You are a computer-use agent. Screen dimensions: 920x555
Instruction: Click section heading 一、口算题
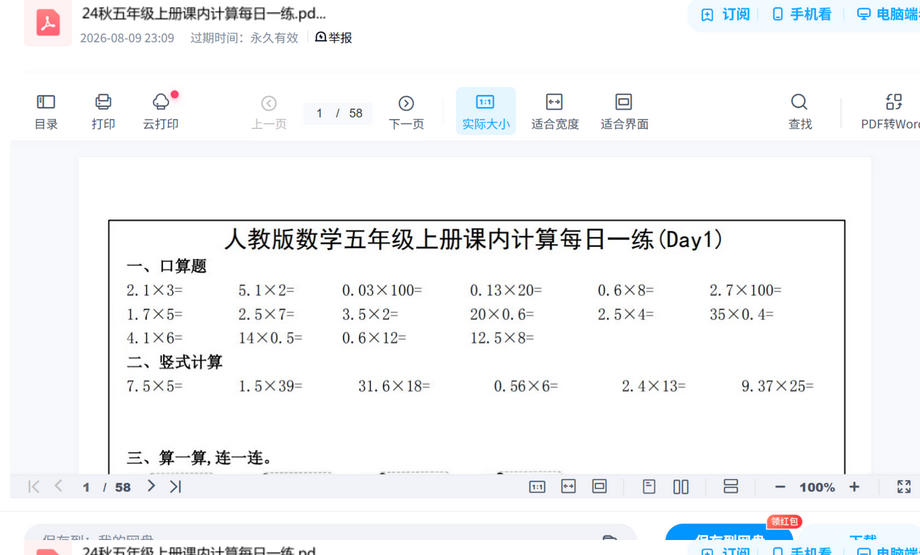(x=166, y=266)
